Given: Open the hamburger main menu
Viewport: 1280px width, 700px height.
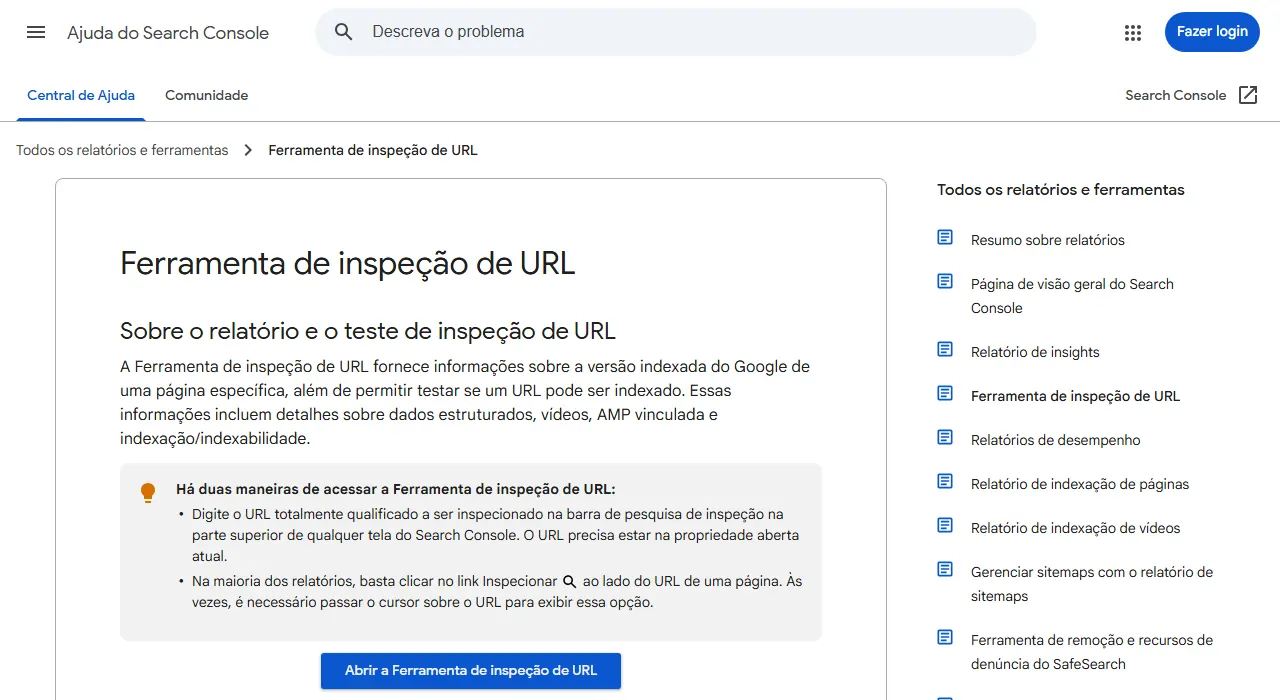Looking at the screenshot, I should pos(36,32).
